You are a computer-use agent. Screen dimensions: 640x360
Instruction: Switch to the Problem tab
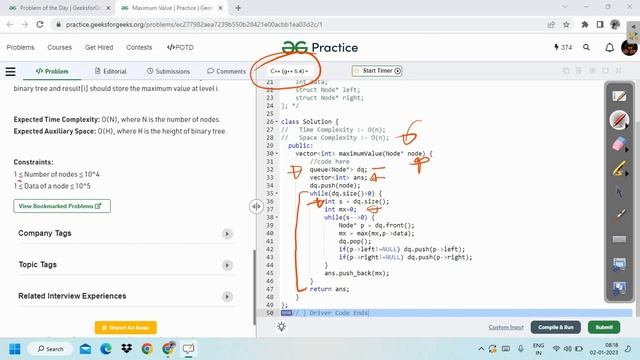(52, 71)
